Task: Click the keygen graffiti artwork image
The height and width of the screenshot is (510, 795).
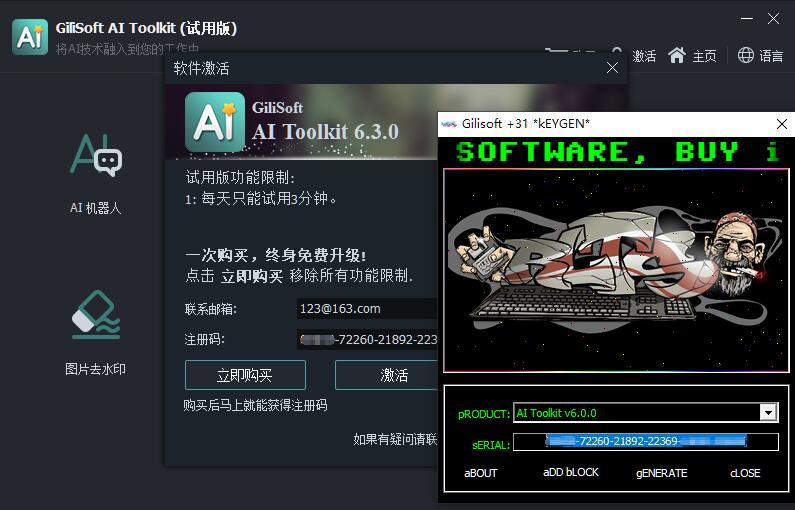Action: tap(616, 270)
